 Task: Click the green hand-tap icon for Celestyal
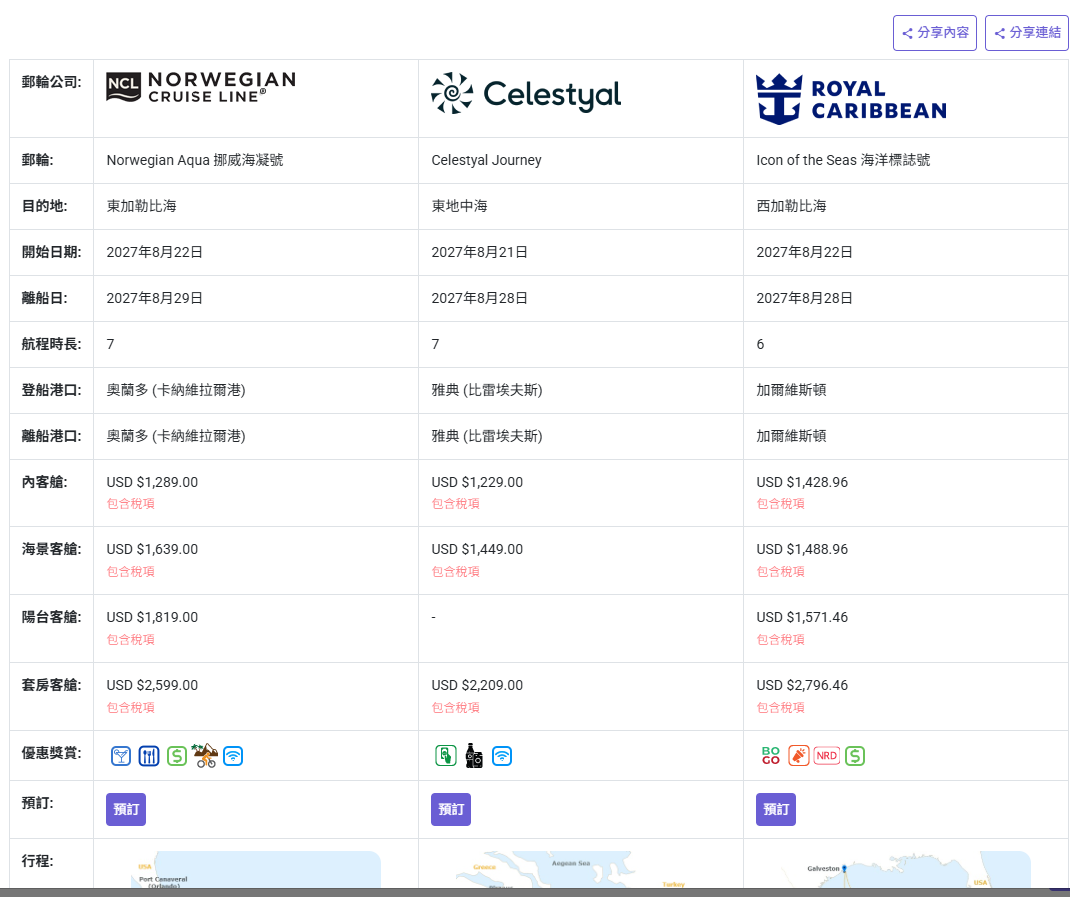point(446,756)
